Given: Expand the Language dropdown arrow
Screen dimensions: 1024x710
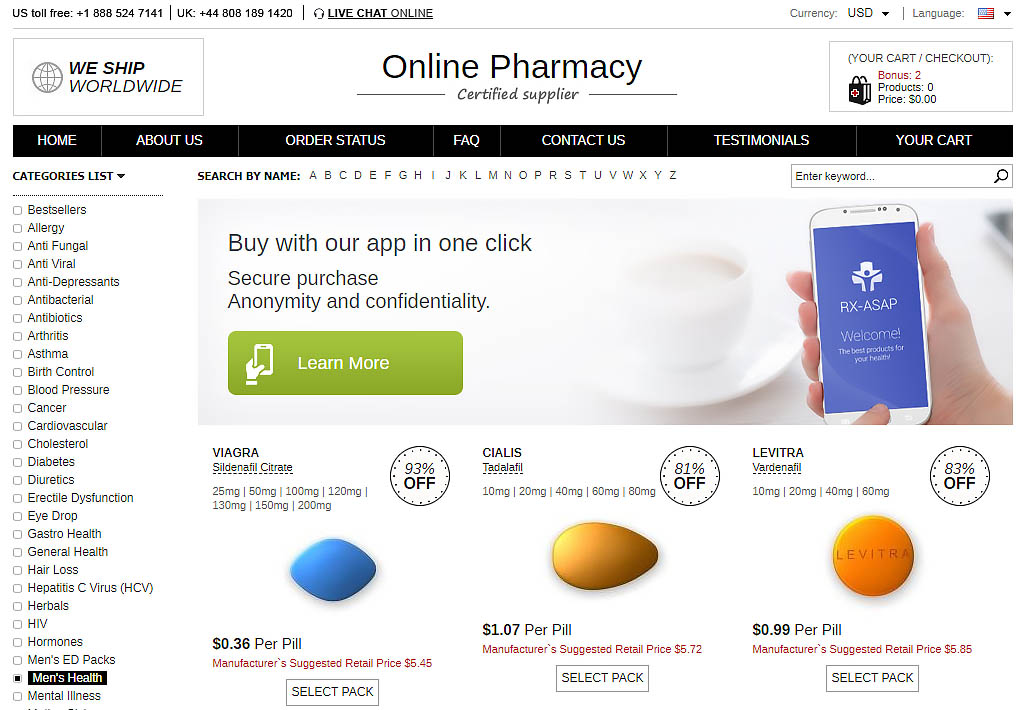Looking at the screenshot, I should pyautogui.click(x=1007, y=14).
